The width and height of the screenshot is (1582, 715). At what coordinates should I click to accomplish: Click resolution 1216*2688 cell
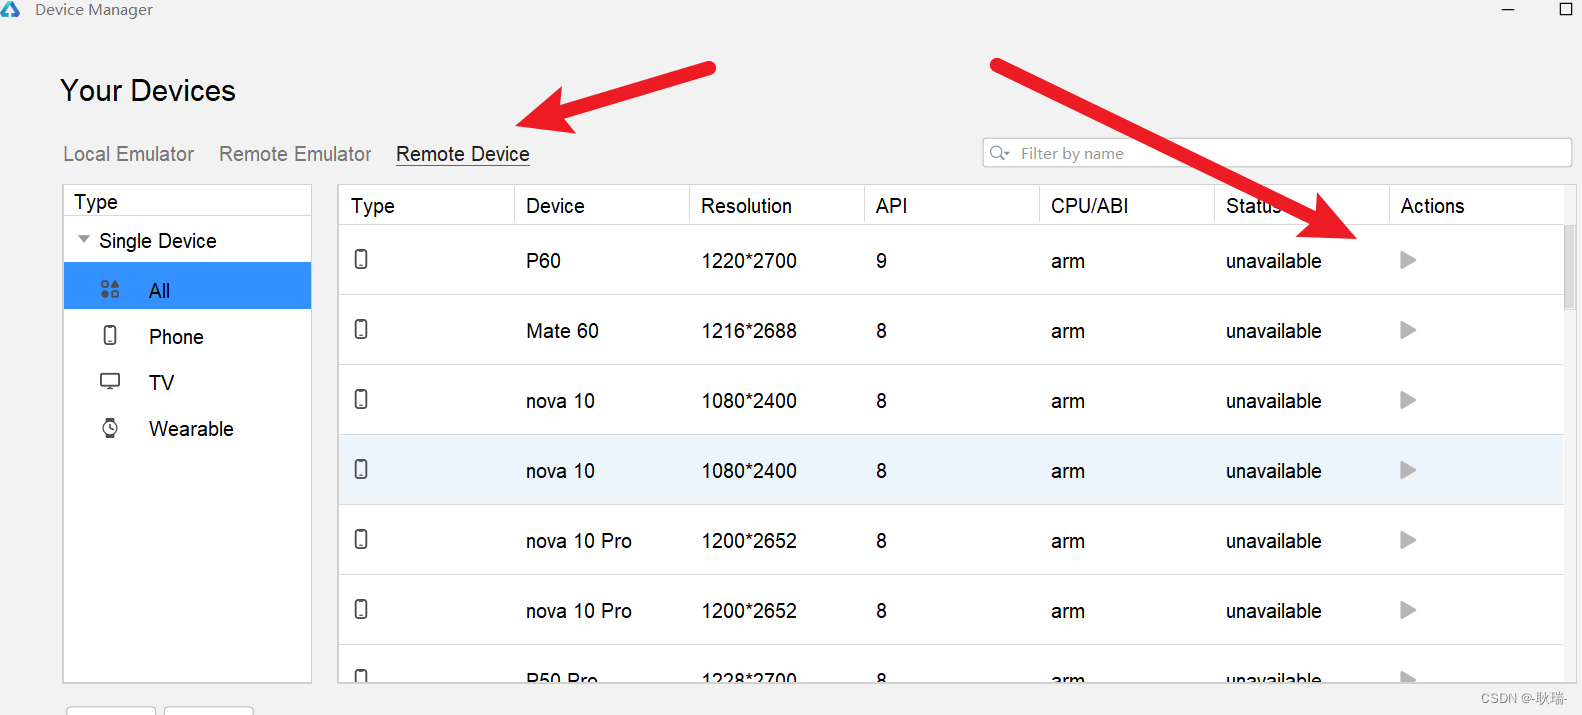pyautogui.click(x=749, y=331)
